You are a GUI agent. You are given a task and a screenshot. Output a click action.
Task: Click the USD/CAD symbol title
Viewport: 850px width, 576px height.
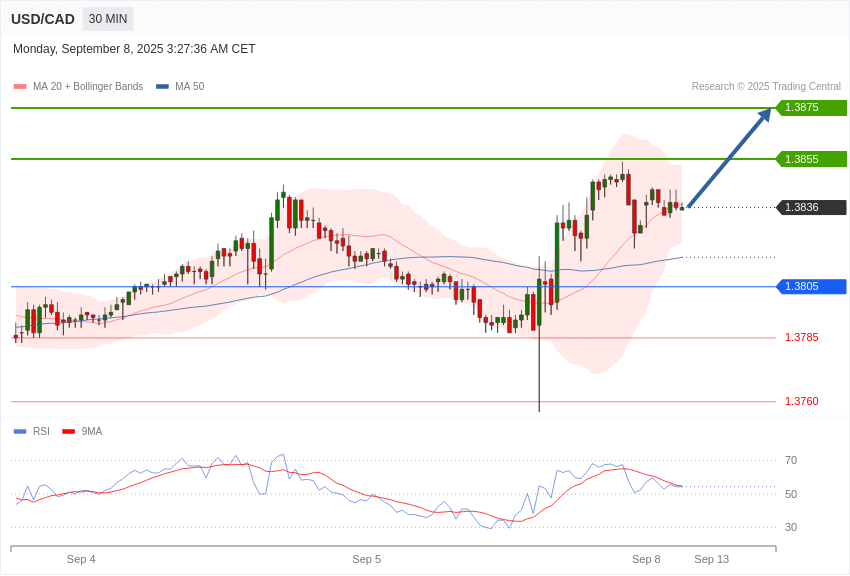click(x=43, y=19)
